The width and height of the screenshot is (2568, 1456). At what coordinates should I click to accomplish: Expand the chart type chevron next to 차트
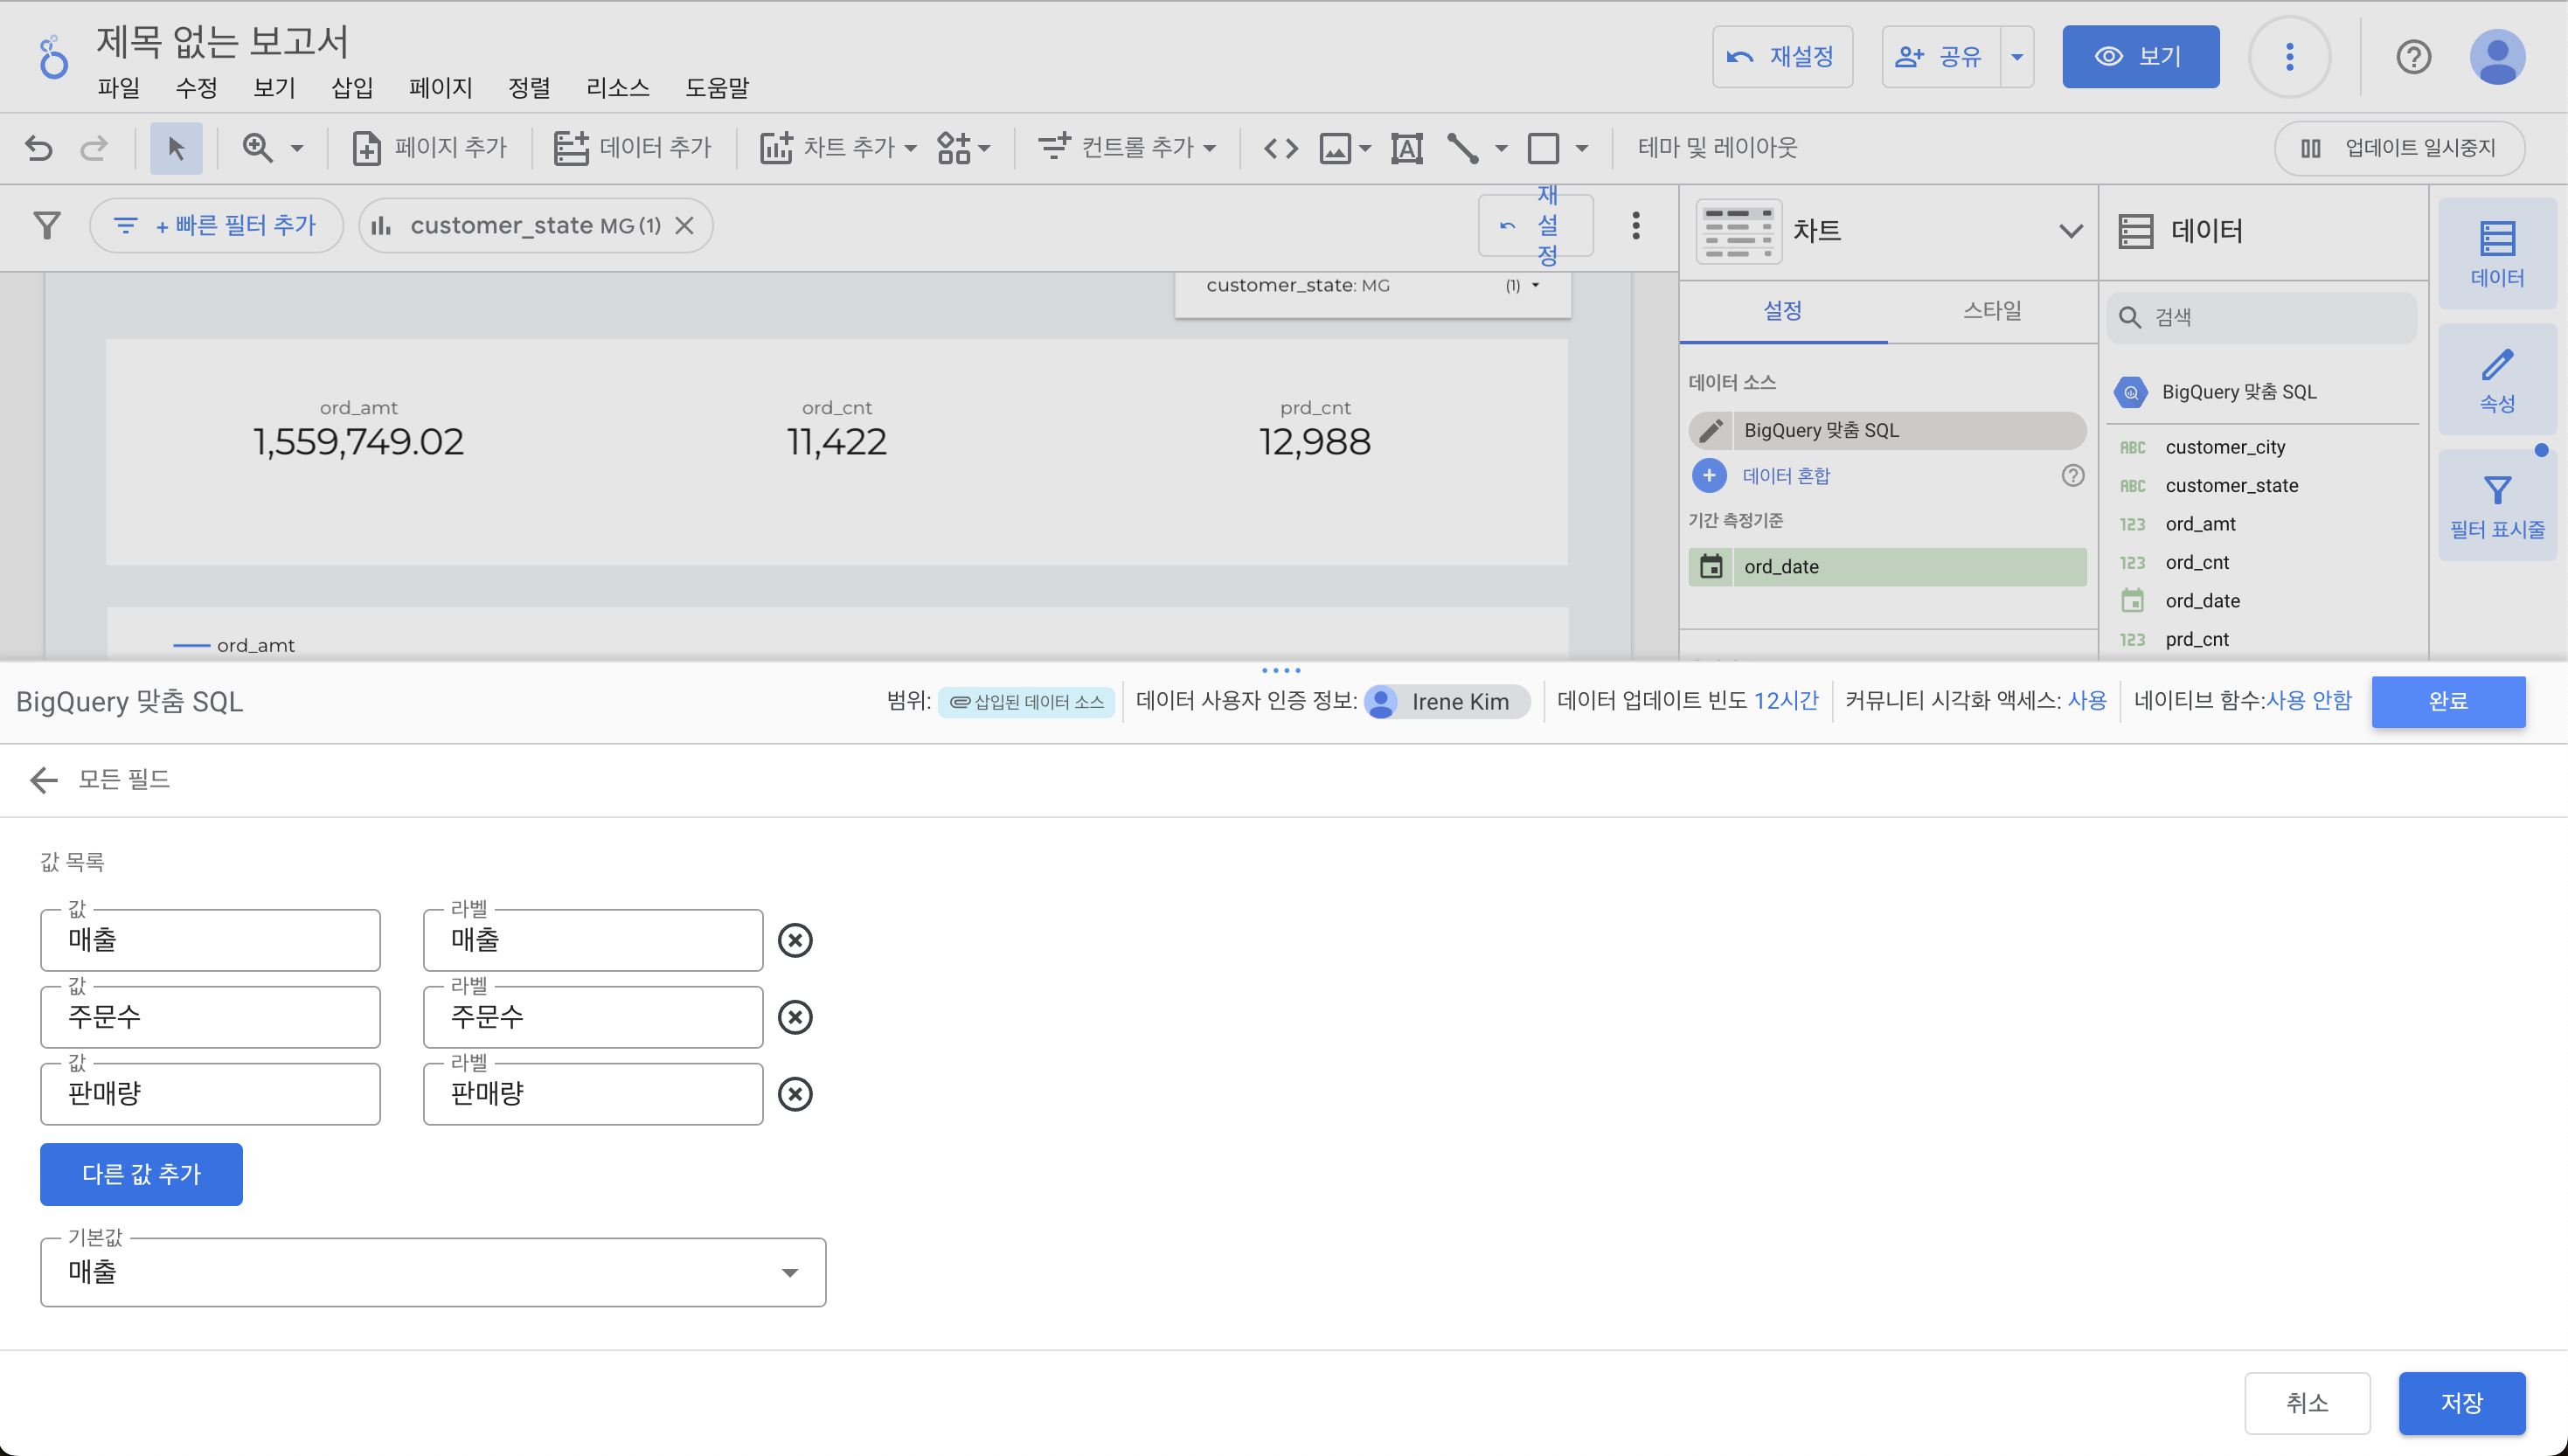(2070, 231)
